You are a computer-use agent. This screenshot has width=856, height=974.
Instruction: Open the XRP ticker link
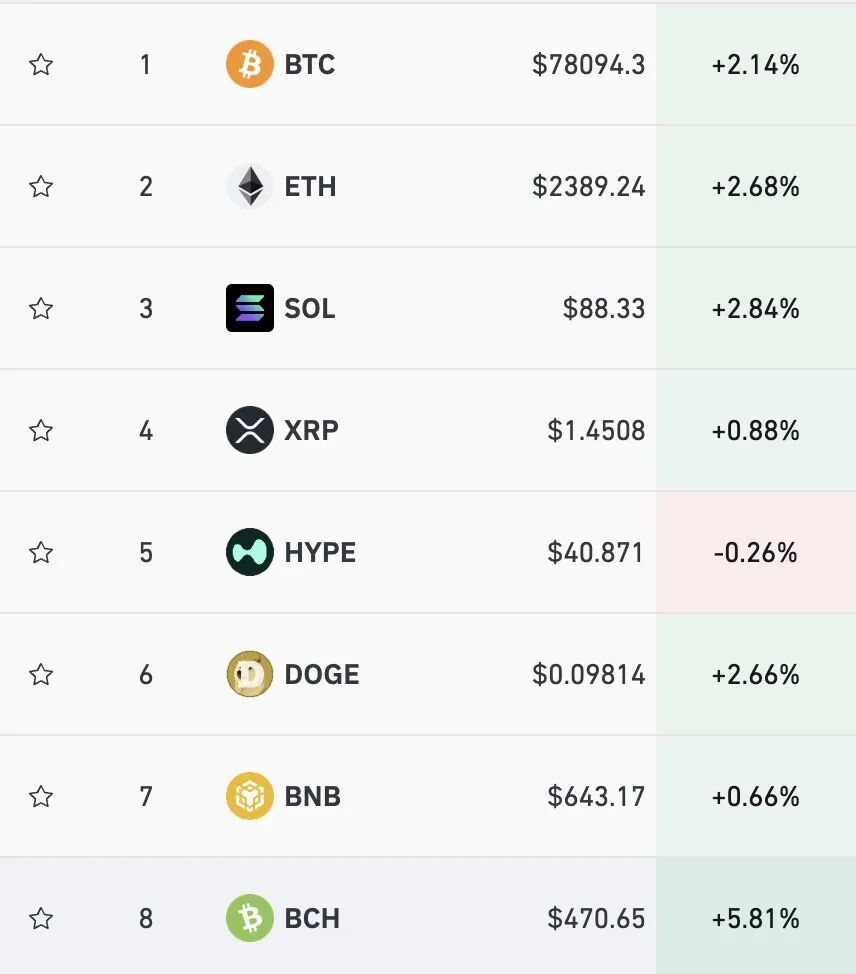[x=311, y=430]
